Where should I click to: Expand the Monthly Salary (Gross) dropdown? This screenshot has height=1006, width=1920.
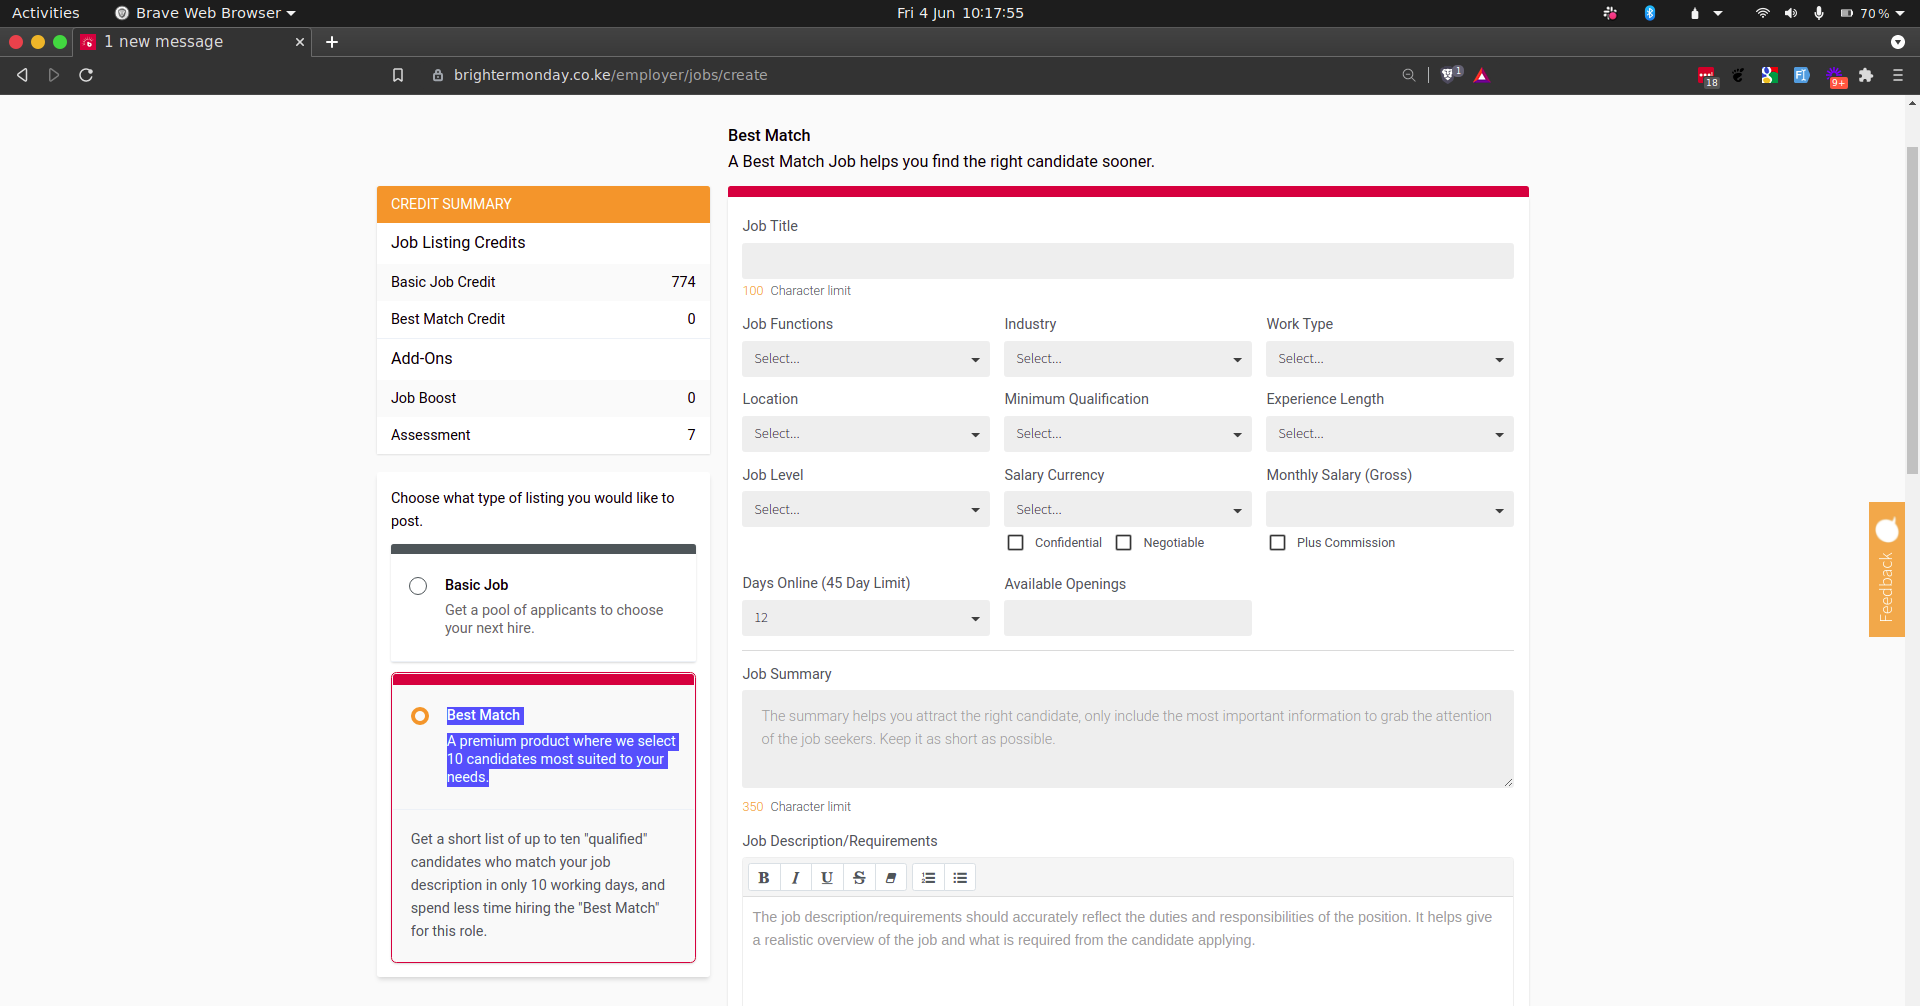click(x=1390, y=510)
